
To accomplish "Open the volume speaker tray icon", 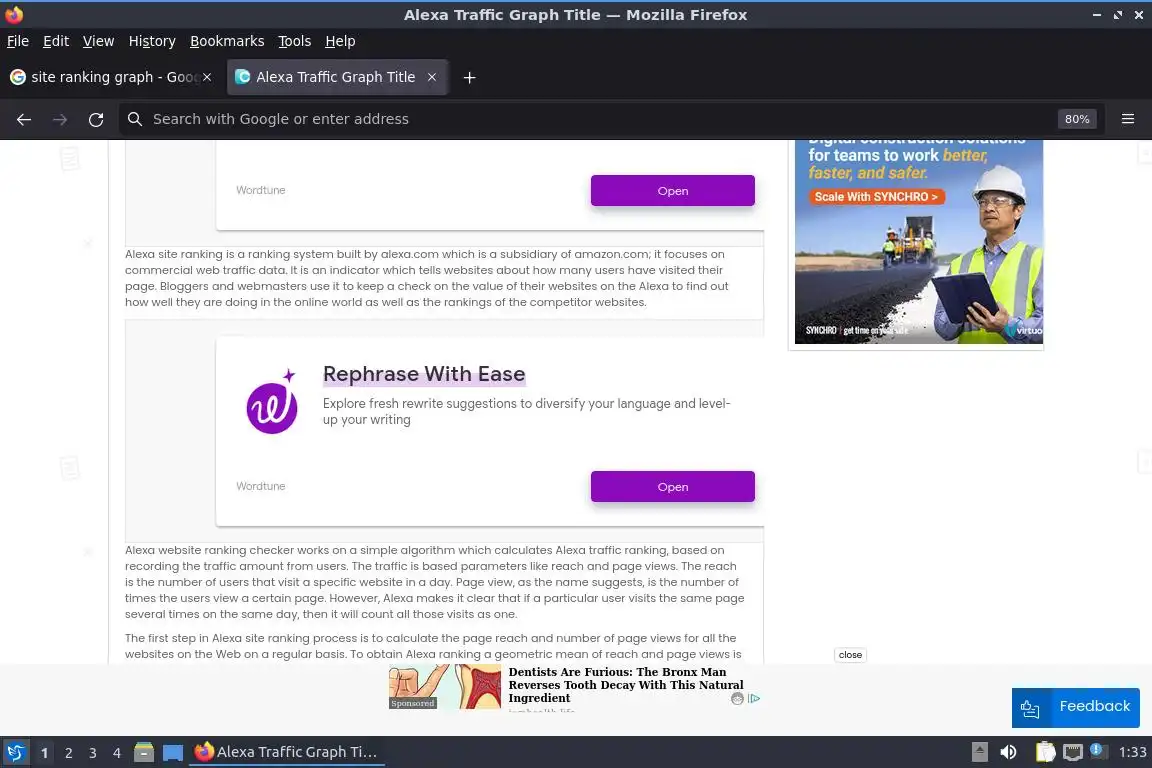I will pyautogui.click(x=1009, y=752).
